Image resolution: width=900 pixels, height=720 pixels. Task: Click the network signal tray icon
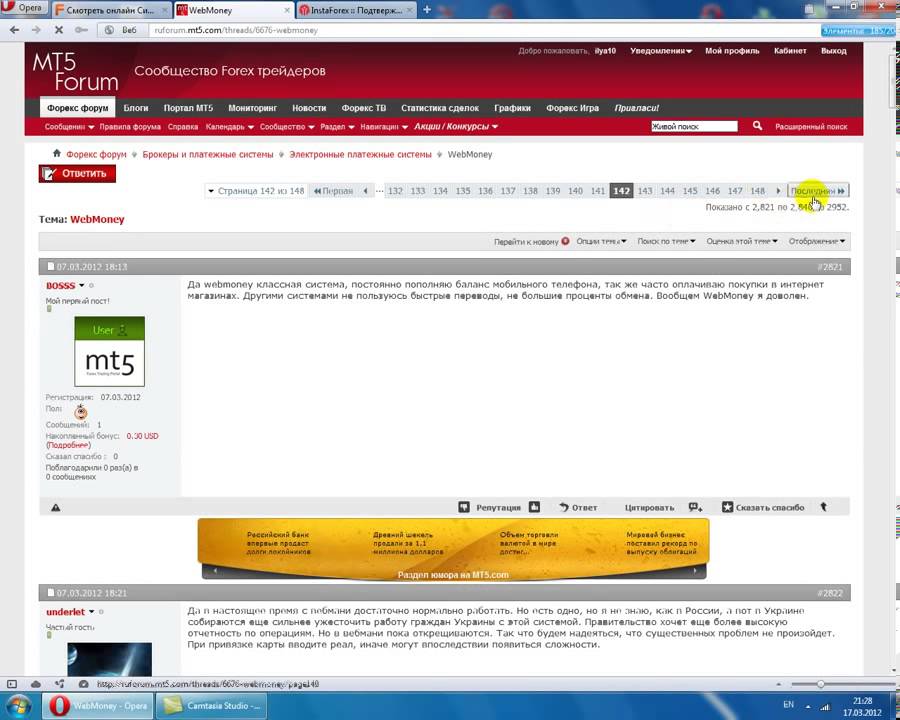click(x=825, y=707)
